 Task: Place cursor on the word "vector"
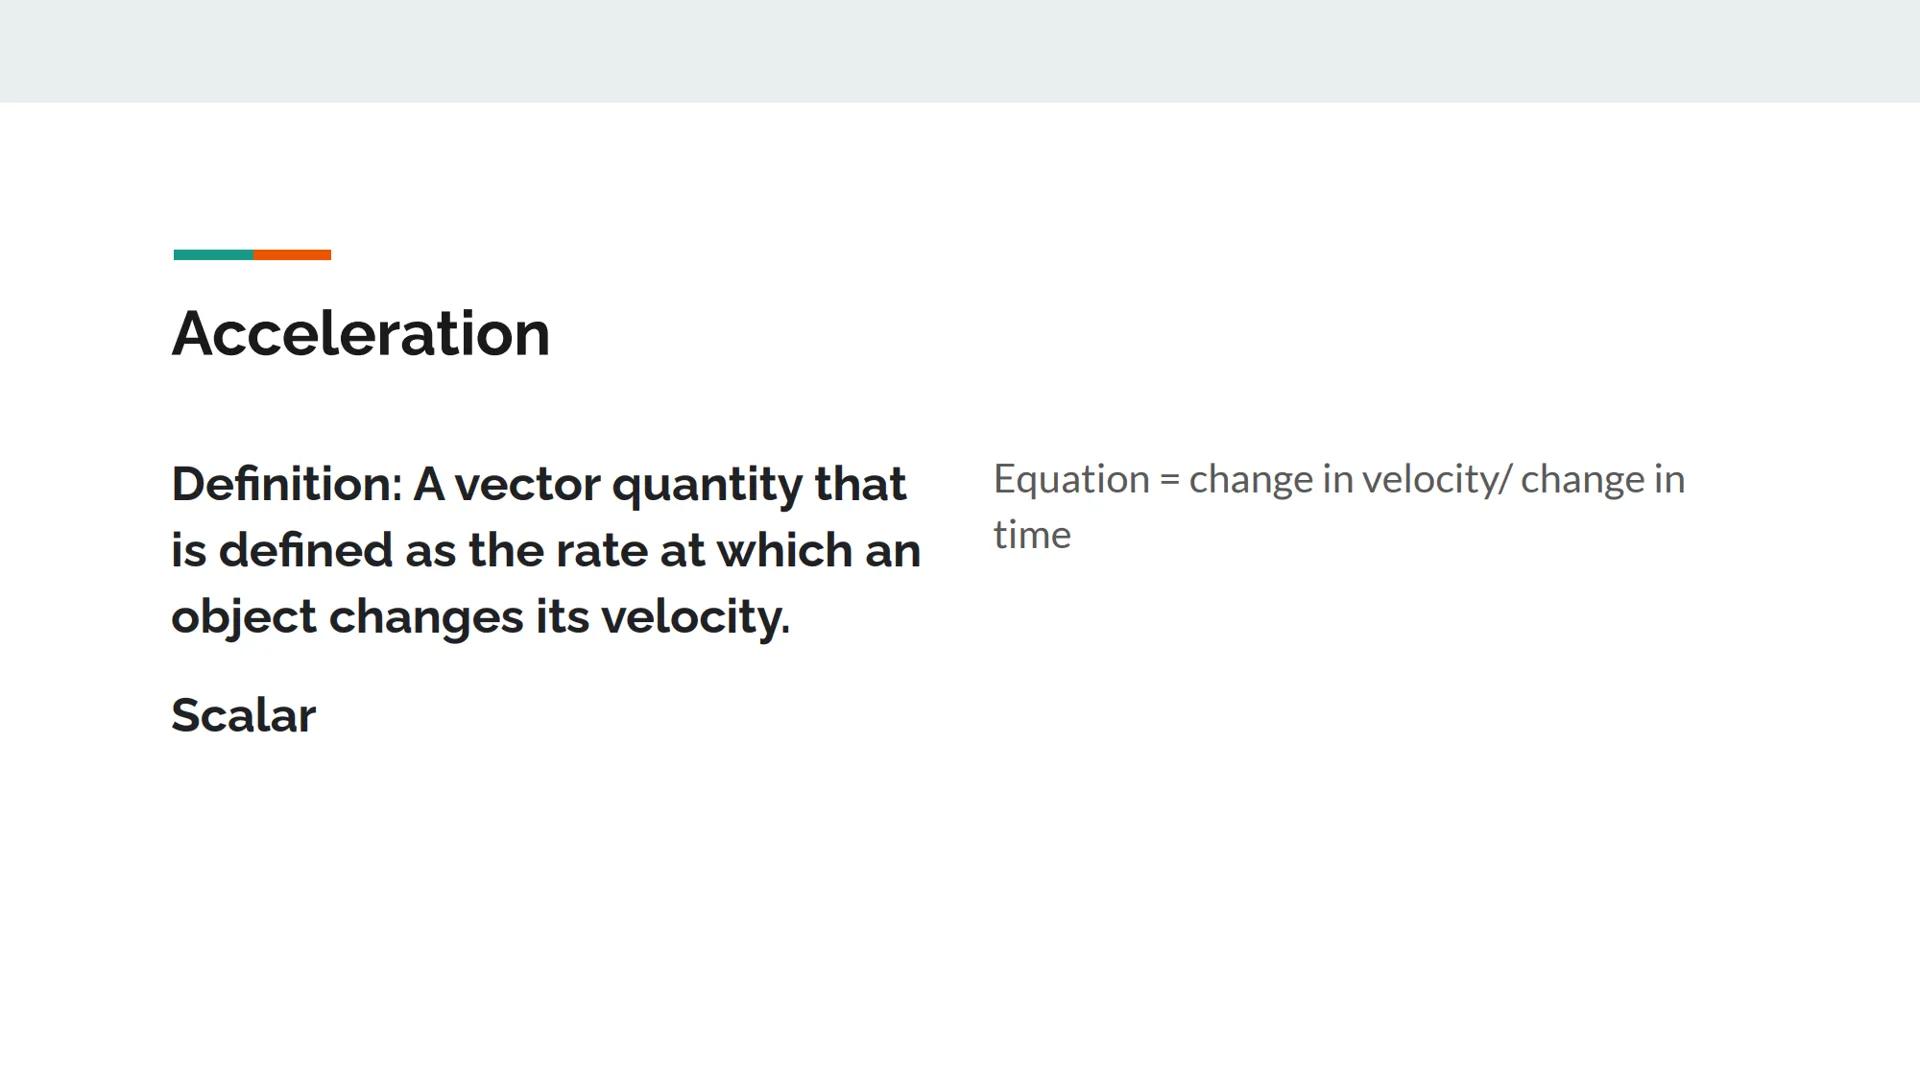(527, 485)
